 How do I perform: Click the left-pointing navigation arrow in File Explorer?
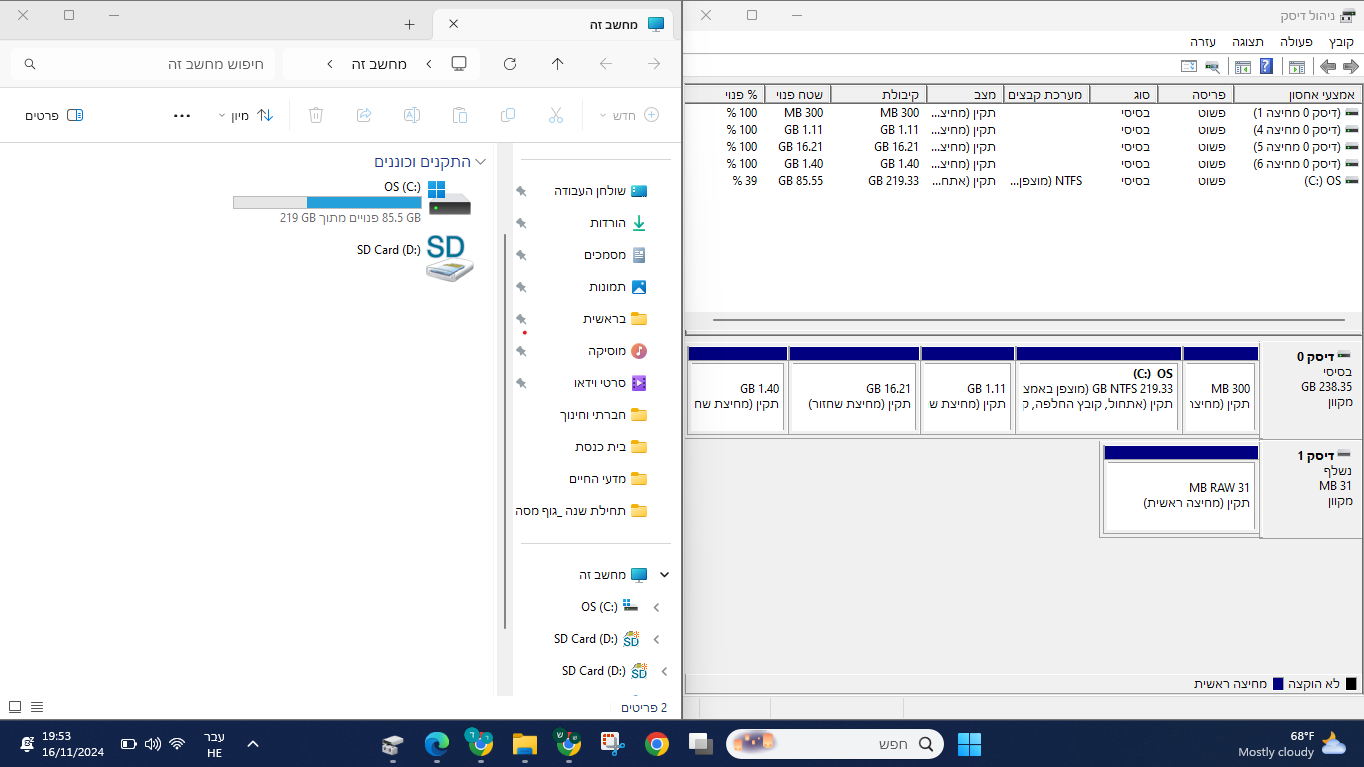pos(606,64)
